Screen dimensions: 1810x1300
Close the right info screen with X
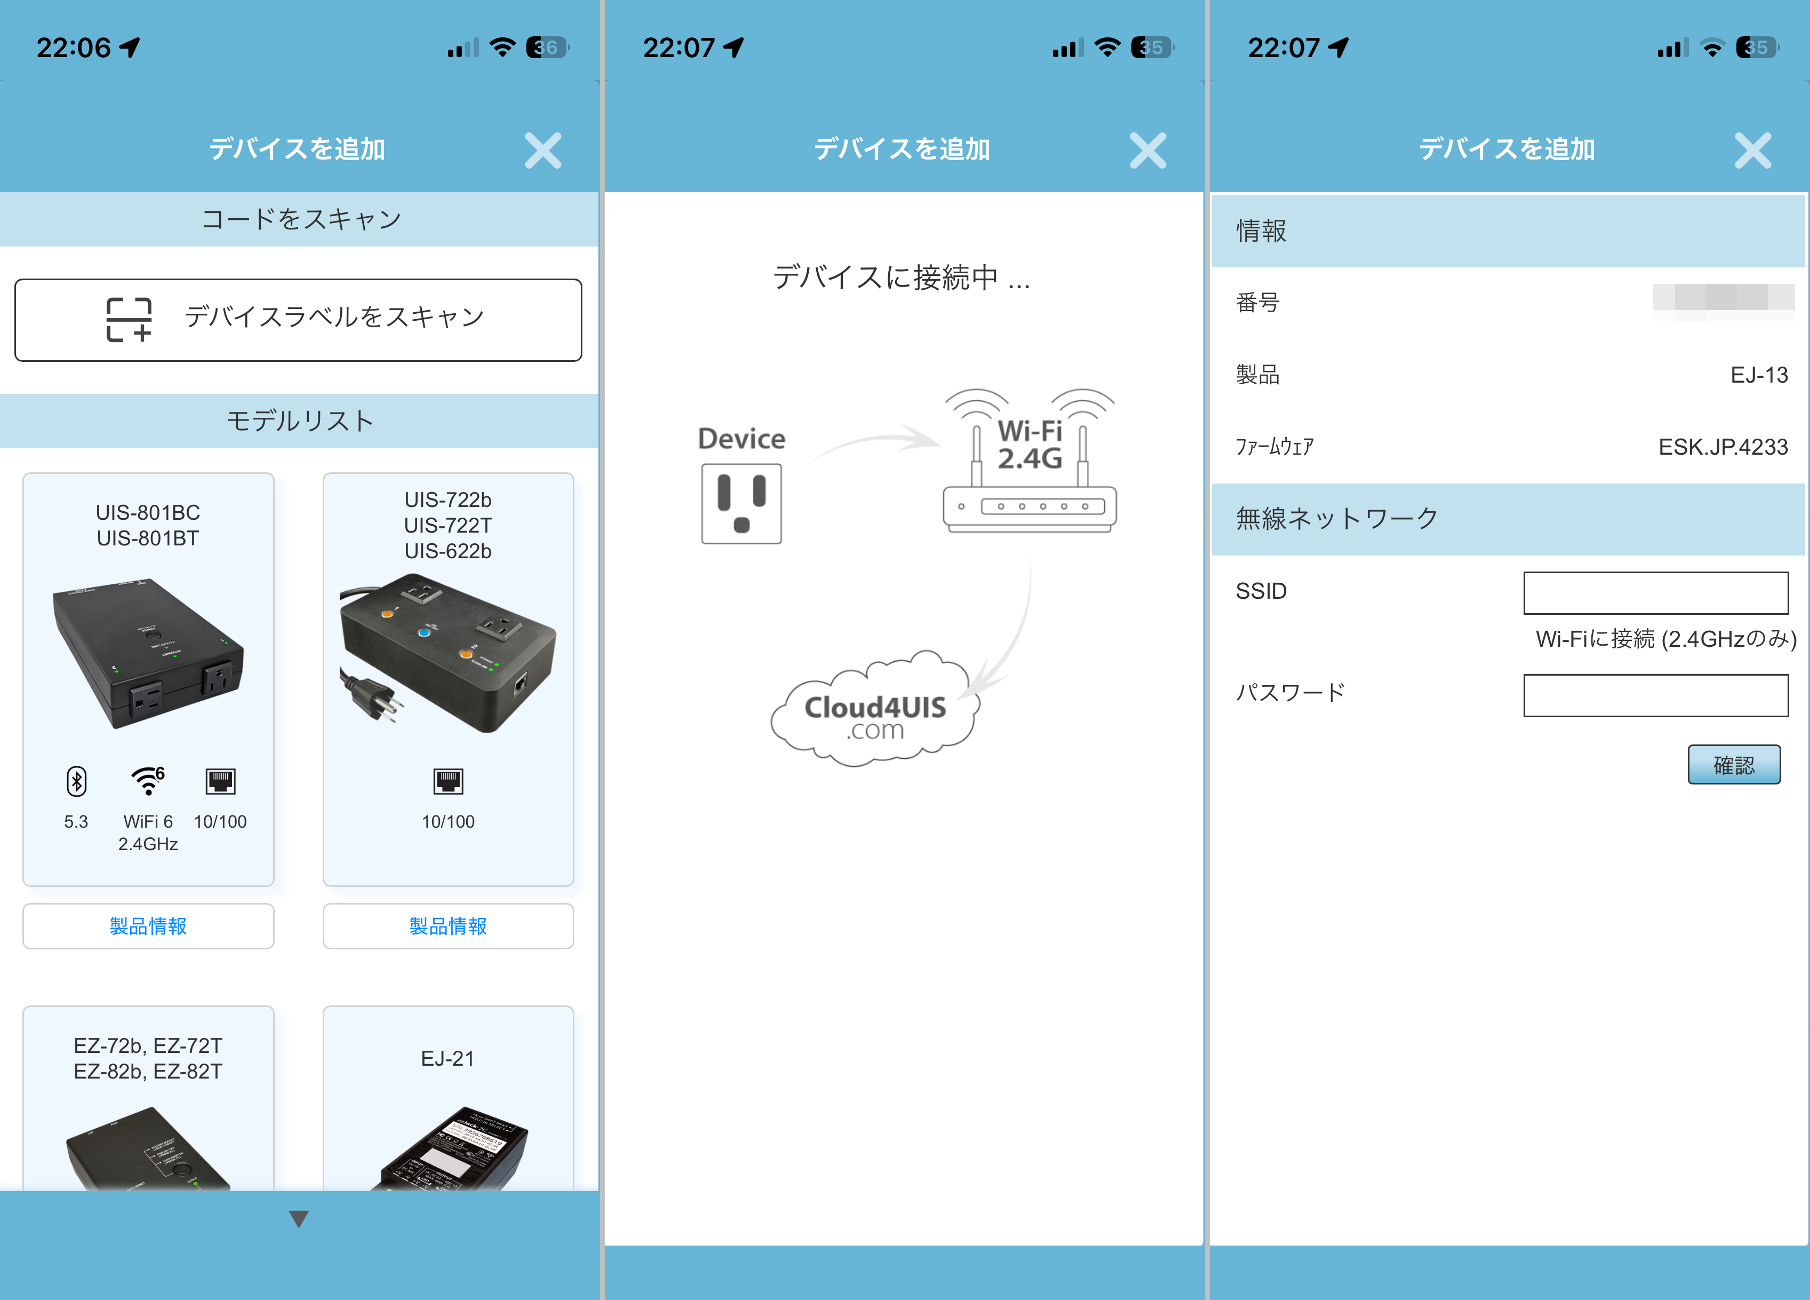point(1753,150)
